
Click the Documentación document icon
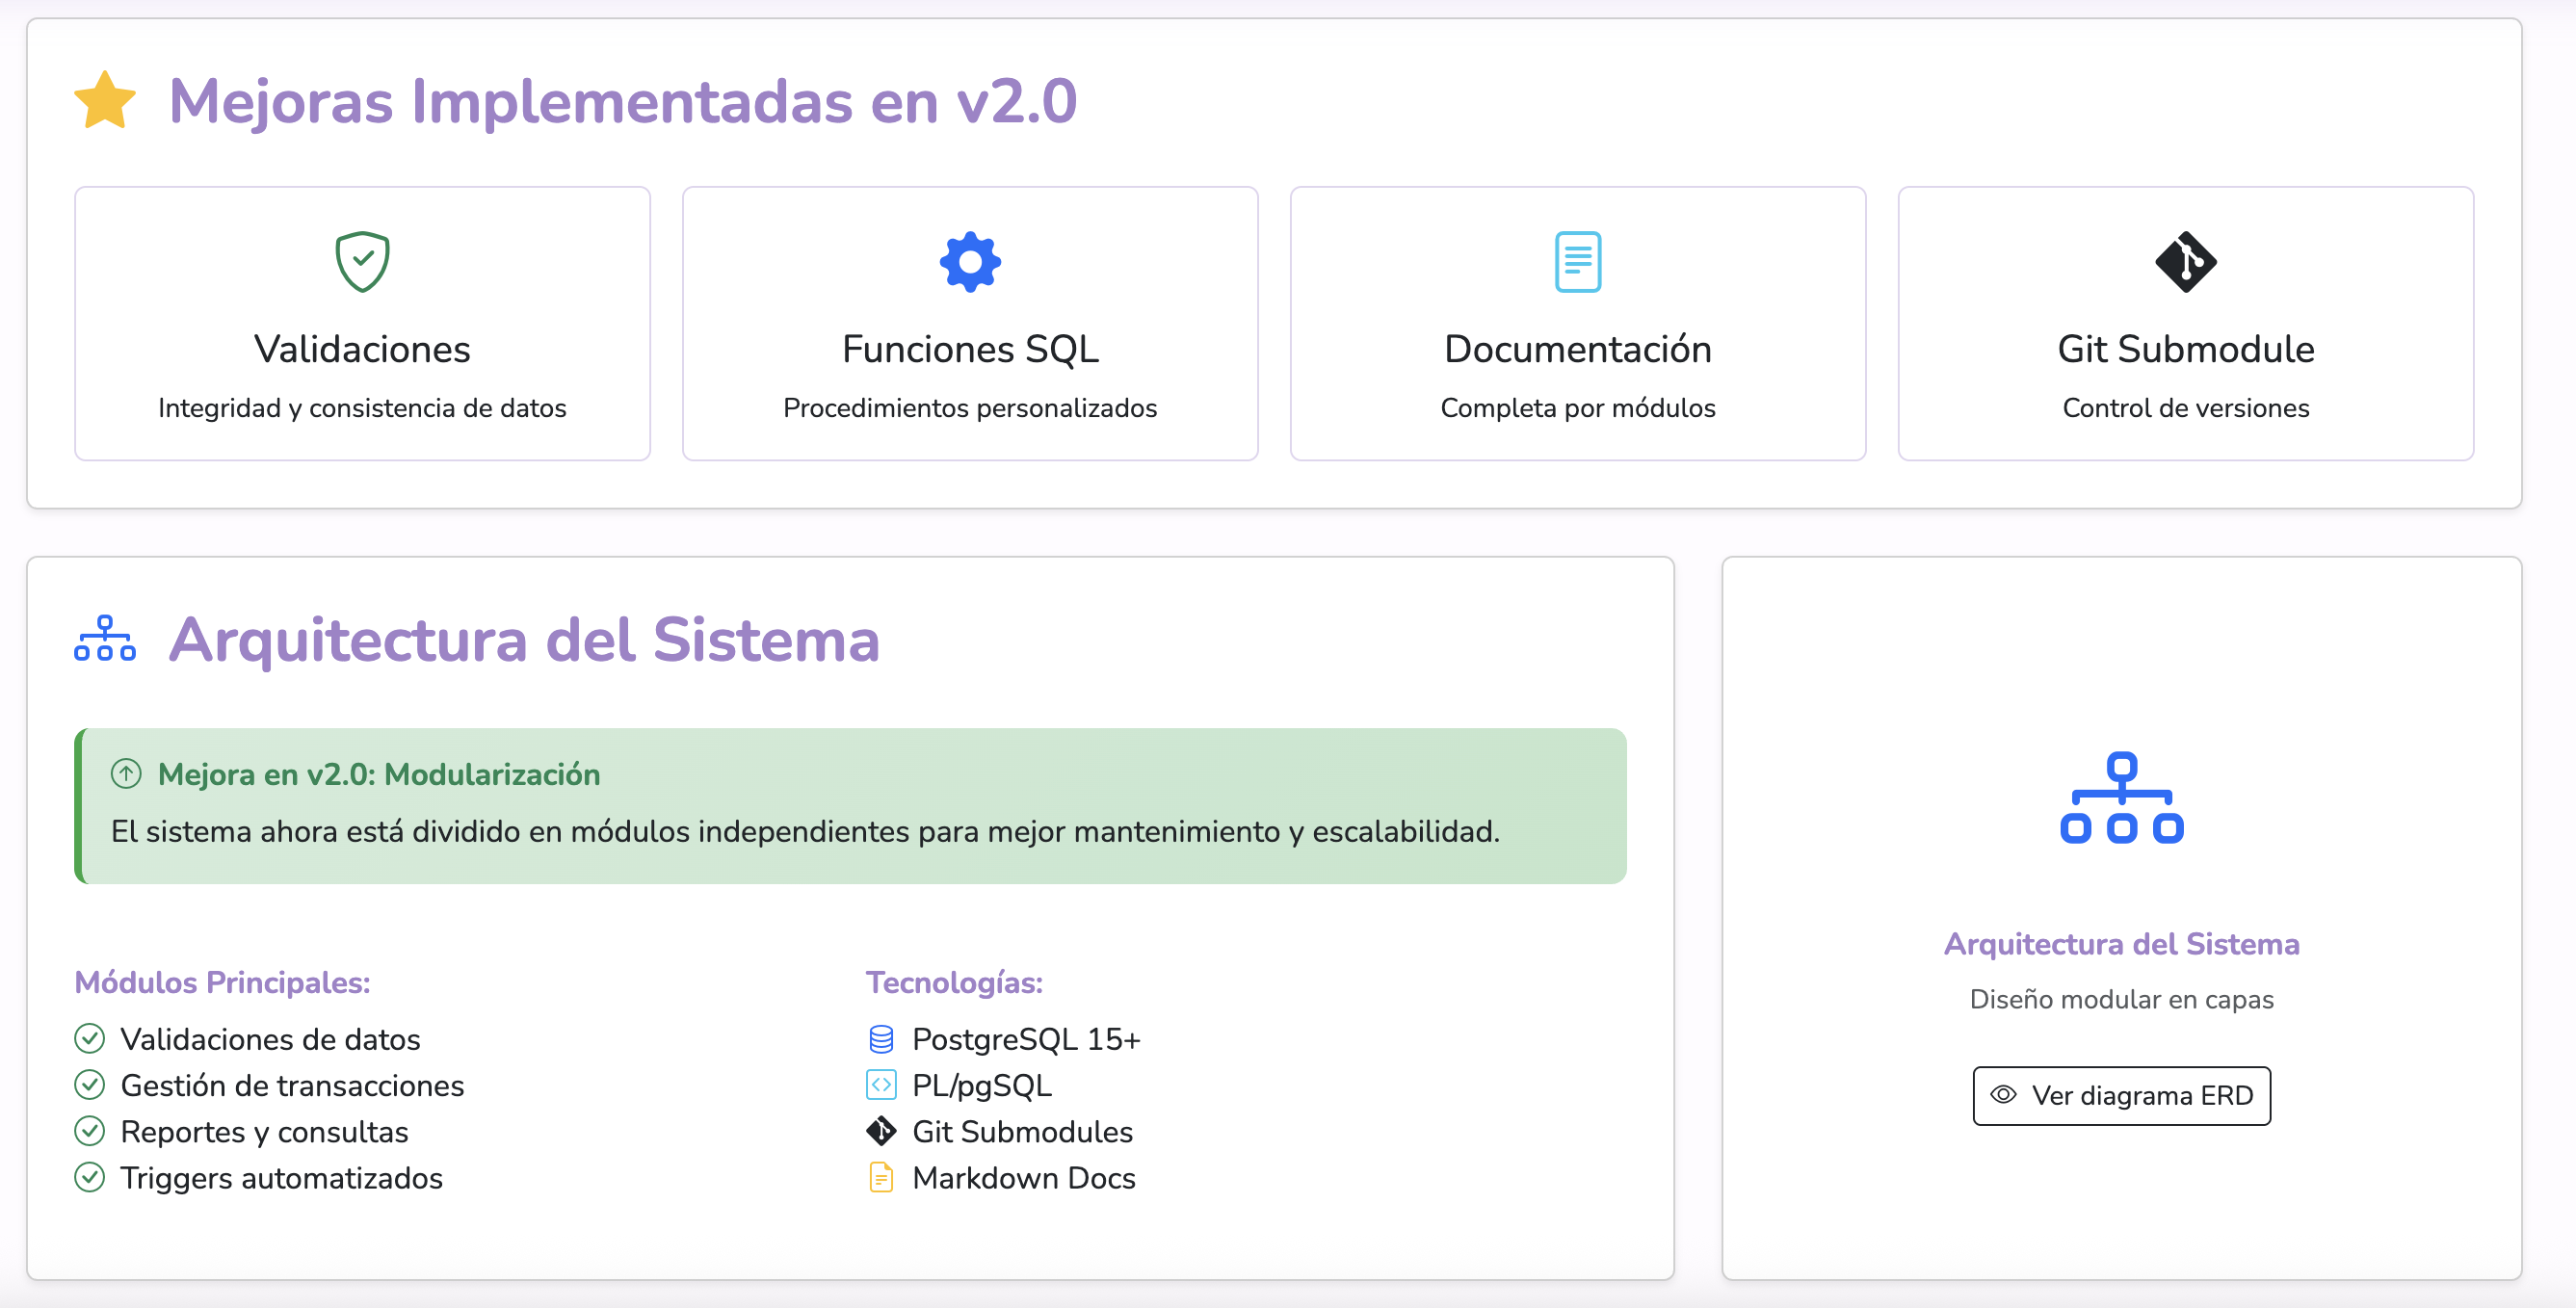pyautogui.click(x=1578, y=262)
